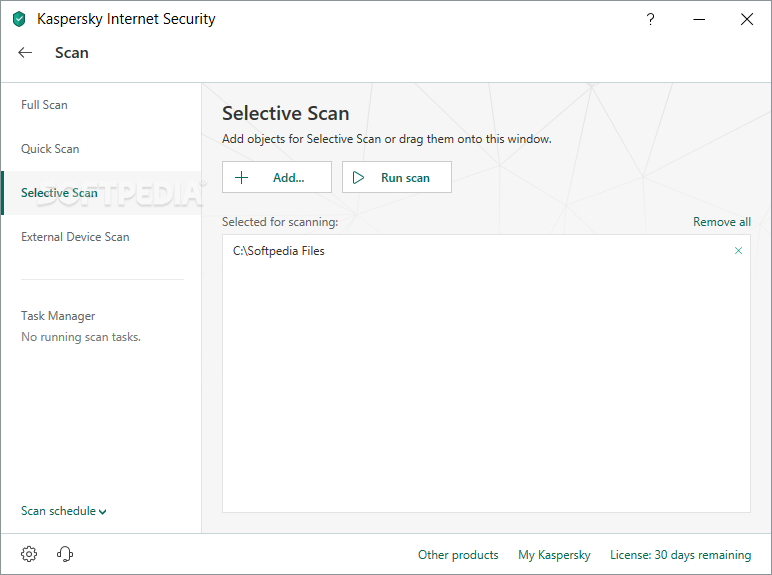The width and height of the screenshot is (772, 575).
Task: Close the Kaspersky Internet Security window
Action: coord(747,19)
